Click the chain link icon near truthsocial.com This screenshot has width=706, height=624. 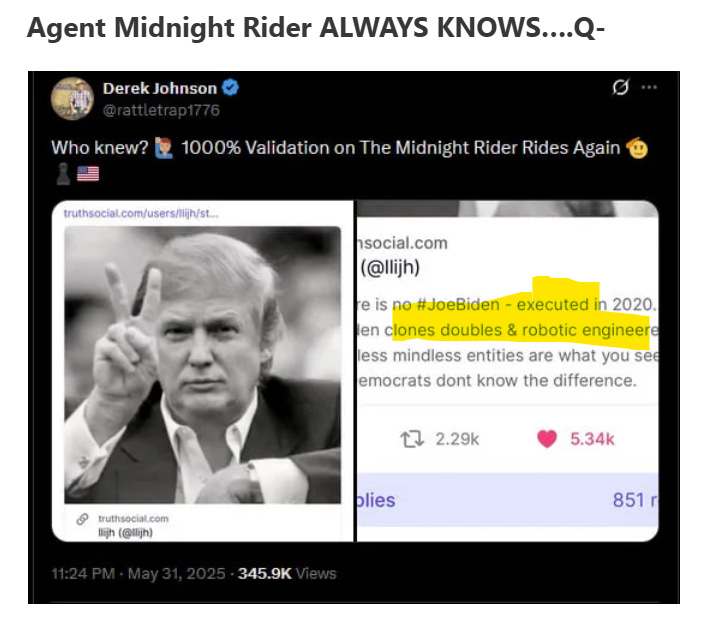pyautogui.click(x=82, y=519)
